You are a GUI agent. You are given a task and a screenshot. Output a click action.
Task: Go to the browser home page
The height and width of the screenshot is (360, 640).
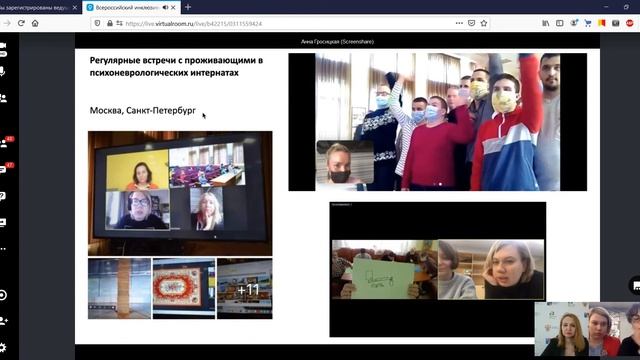(x=35, y=23)
